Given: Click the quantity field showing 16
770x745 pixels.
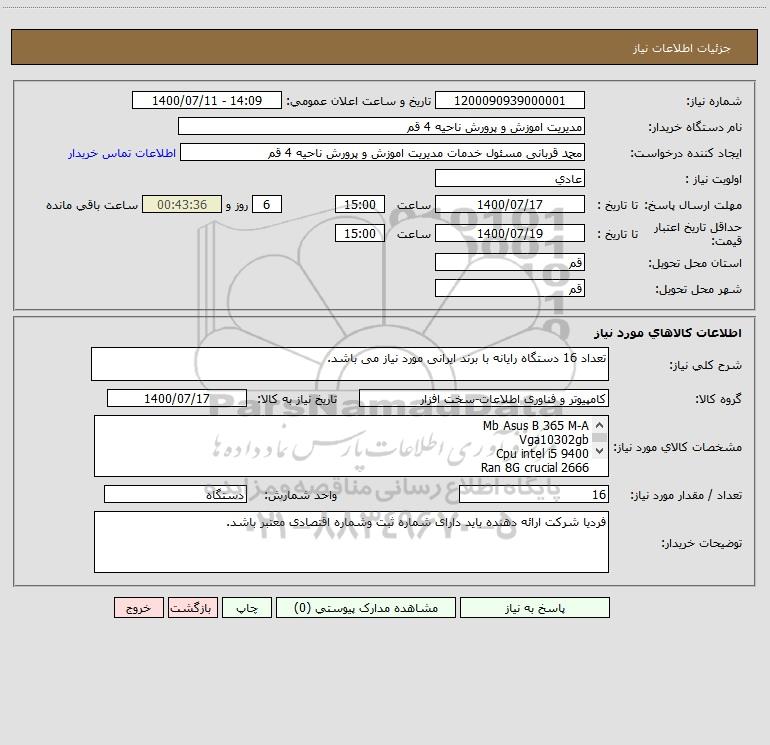Looking at the screenshot, I should pos(534,494).
